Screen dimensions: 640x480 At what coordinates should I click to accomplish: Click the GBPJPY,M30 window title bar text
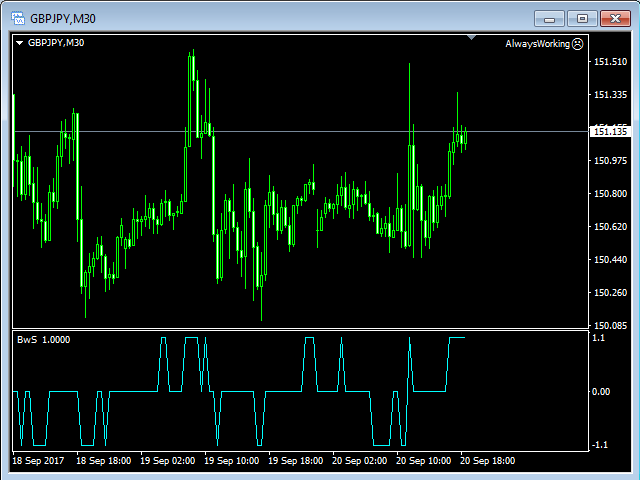pyautogui.click(x=62, y=18)
